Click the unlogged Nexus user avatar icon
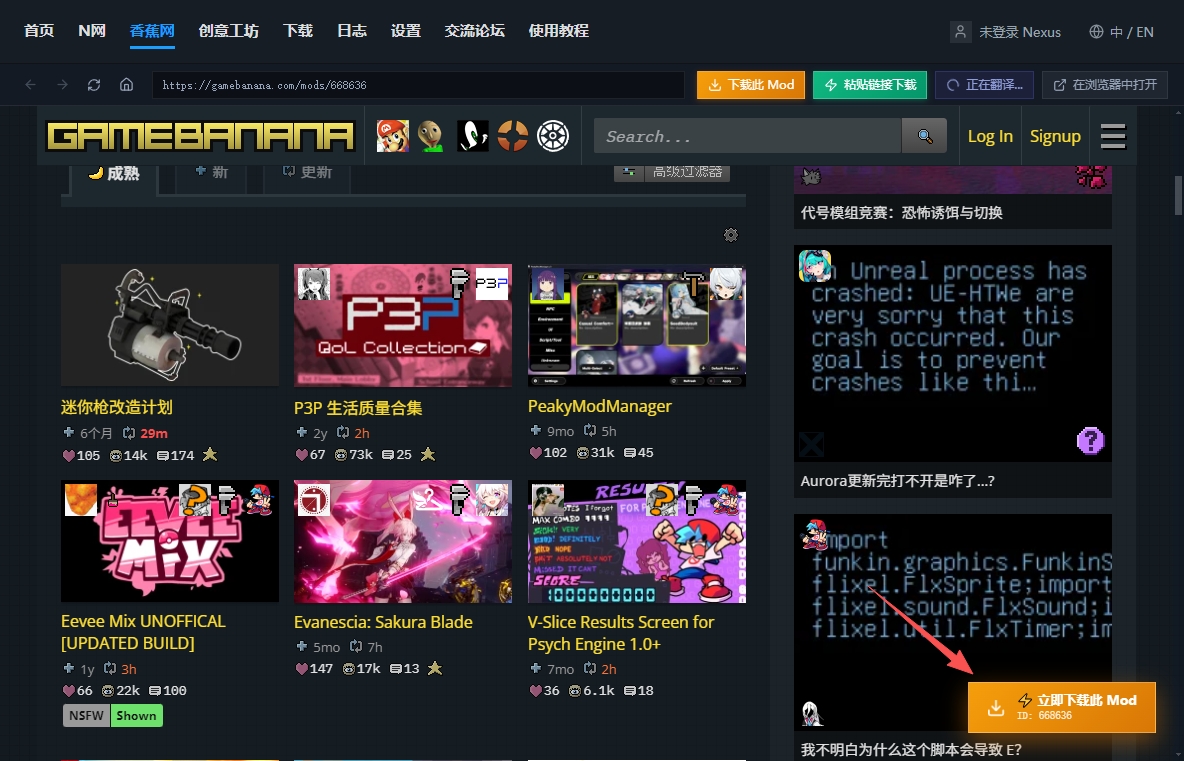The image size is (1184, 761). pyautogui.click(x=960, y=32)
